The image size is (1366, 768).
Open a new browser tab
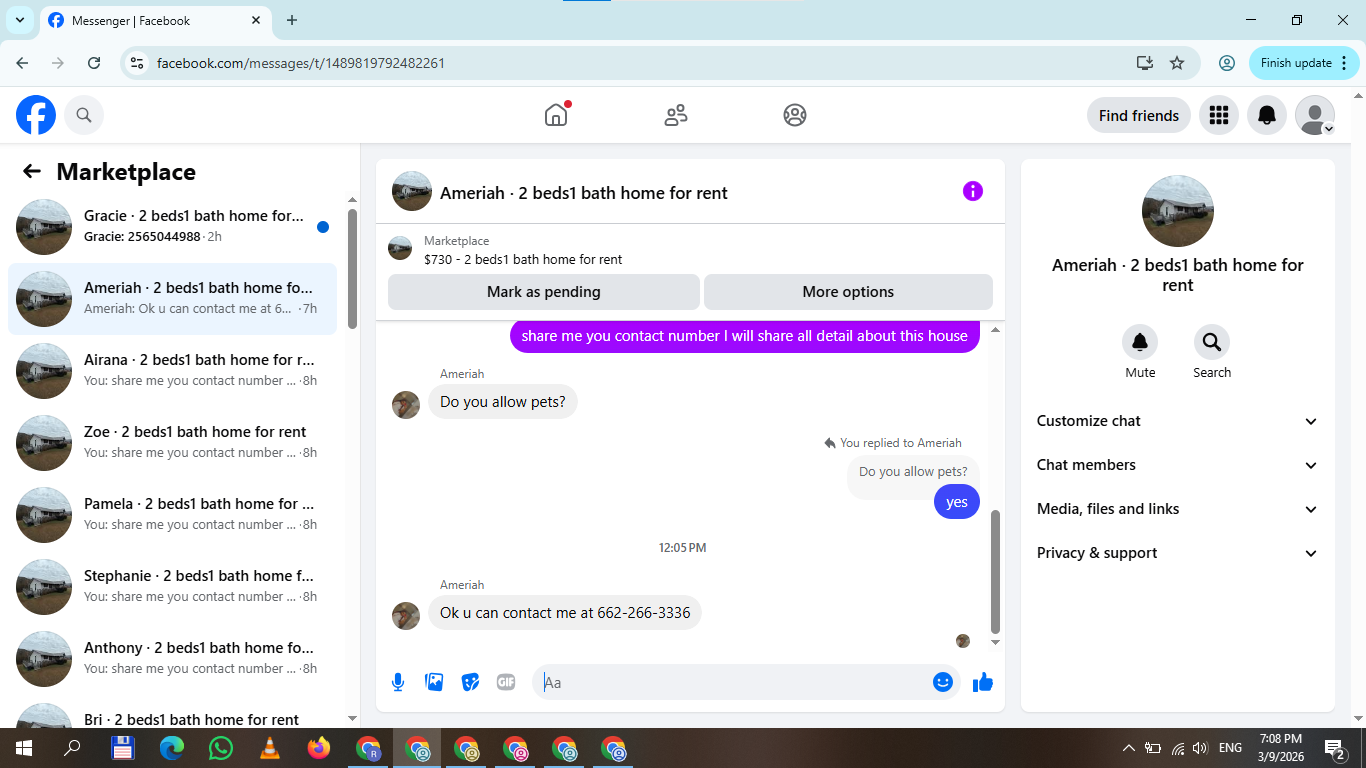292,20
